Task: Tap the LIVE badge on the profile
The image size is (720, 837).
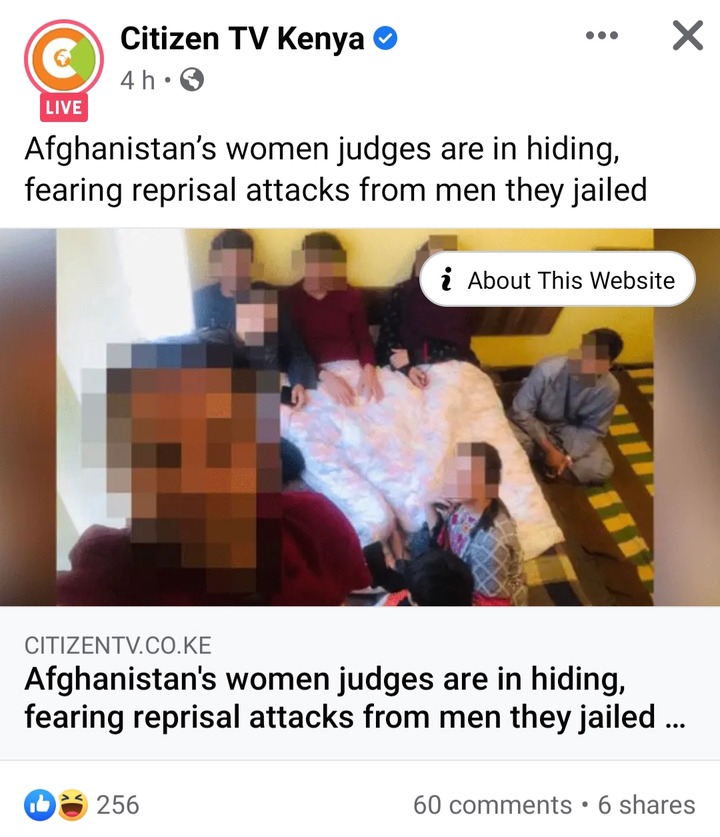Action: pyautogui.click(x=64, y=108)
